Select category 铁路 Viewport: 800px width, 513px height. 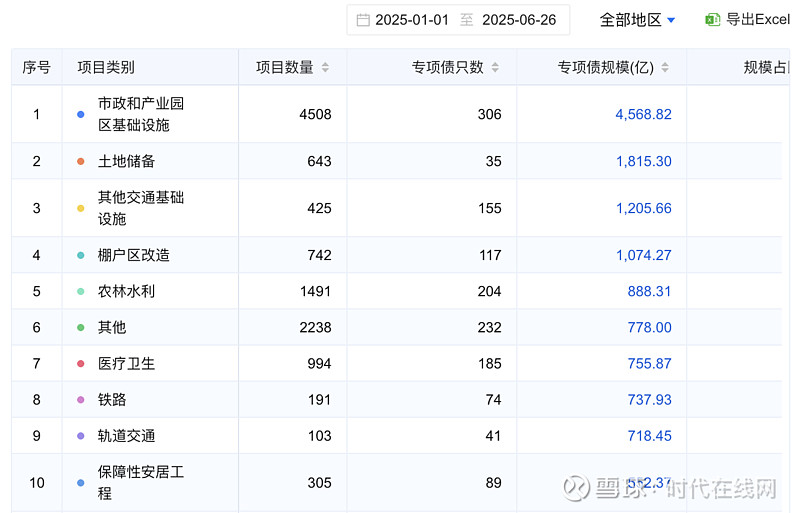(112, 400)
